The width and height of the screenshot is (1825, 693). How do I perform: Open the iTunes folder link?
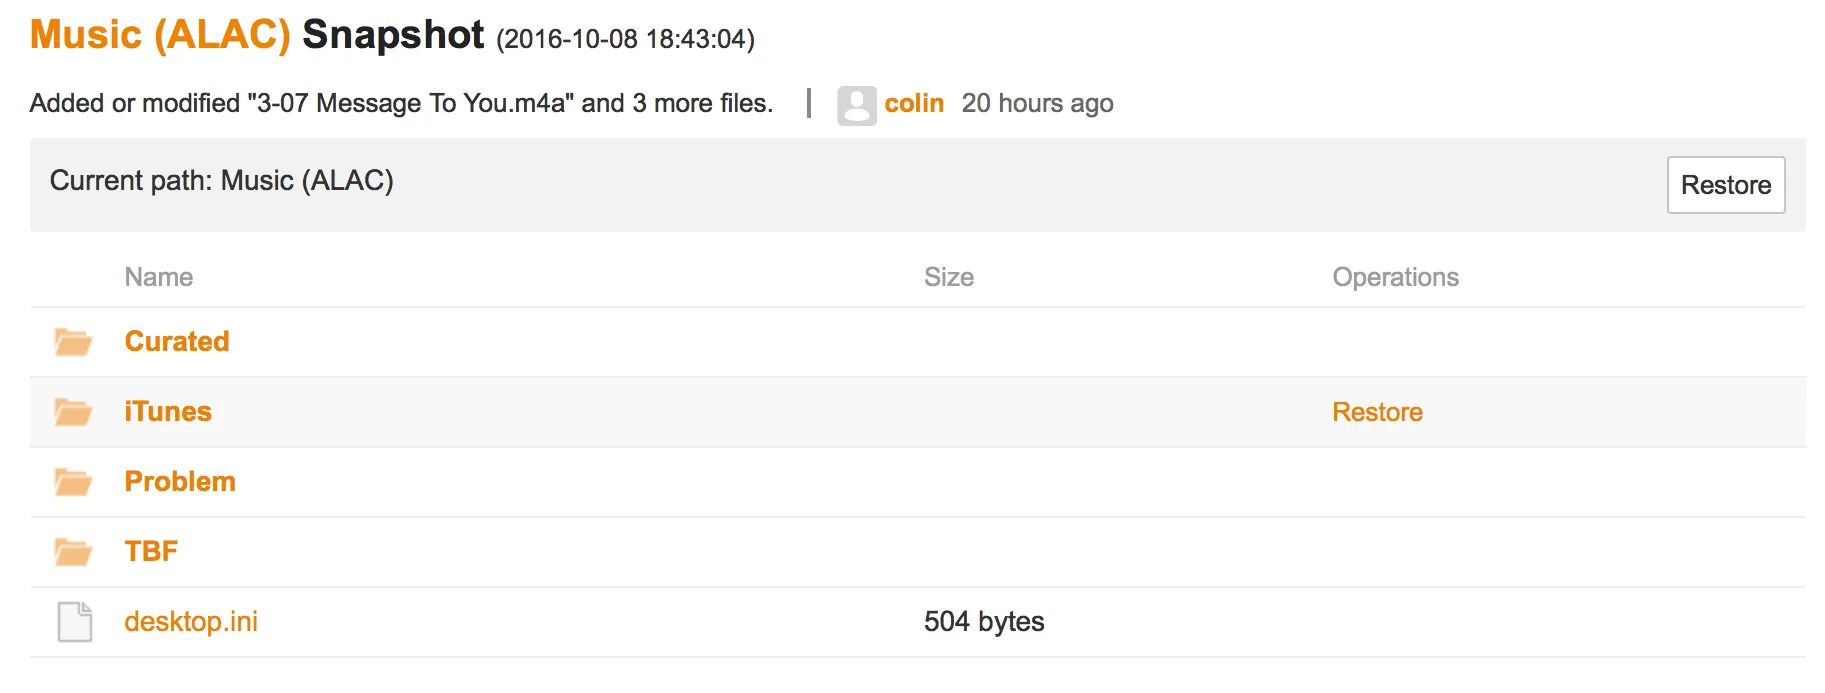pyautogui.click(x=168, y=412)
